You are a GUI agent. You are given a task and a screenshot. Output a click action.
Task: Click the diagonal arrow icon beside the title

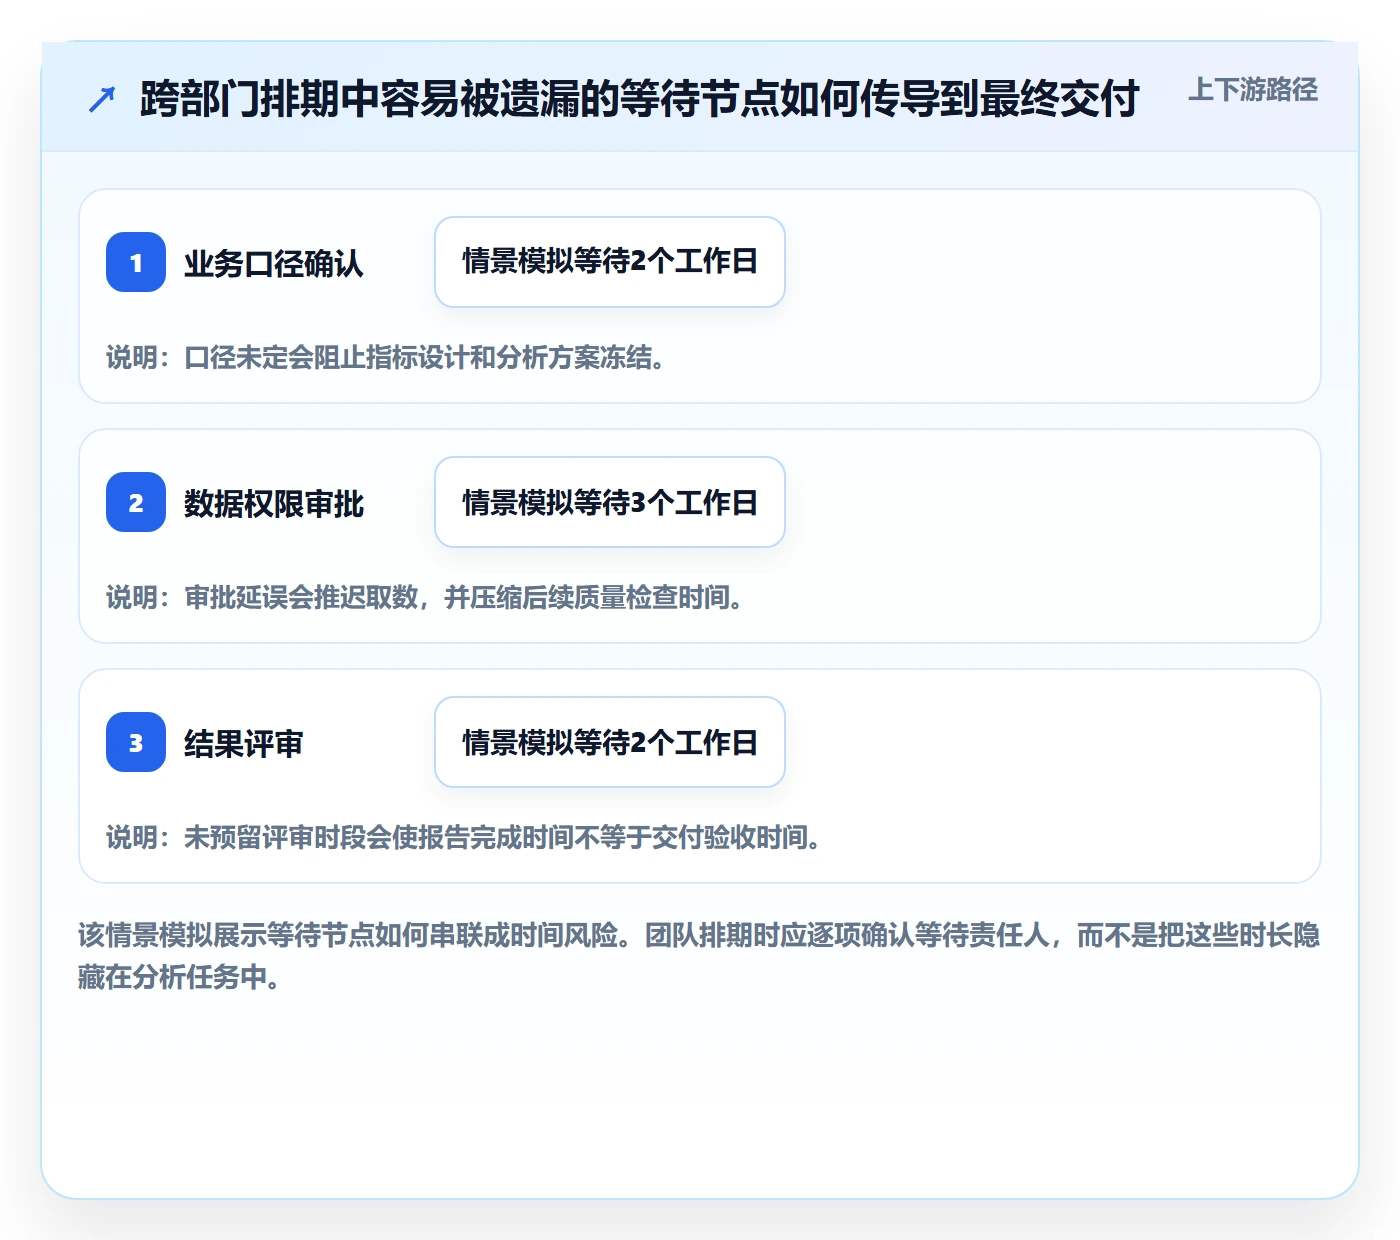[102, 99]
